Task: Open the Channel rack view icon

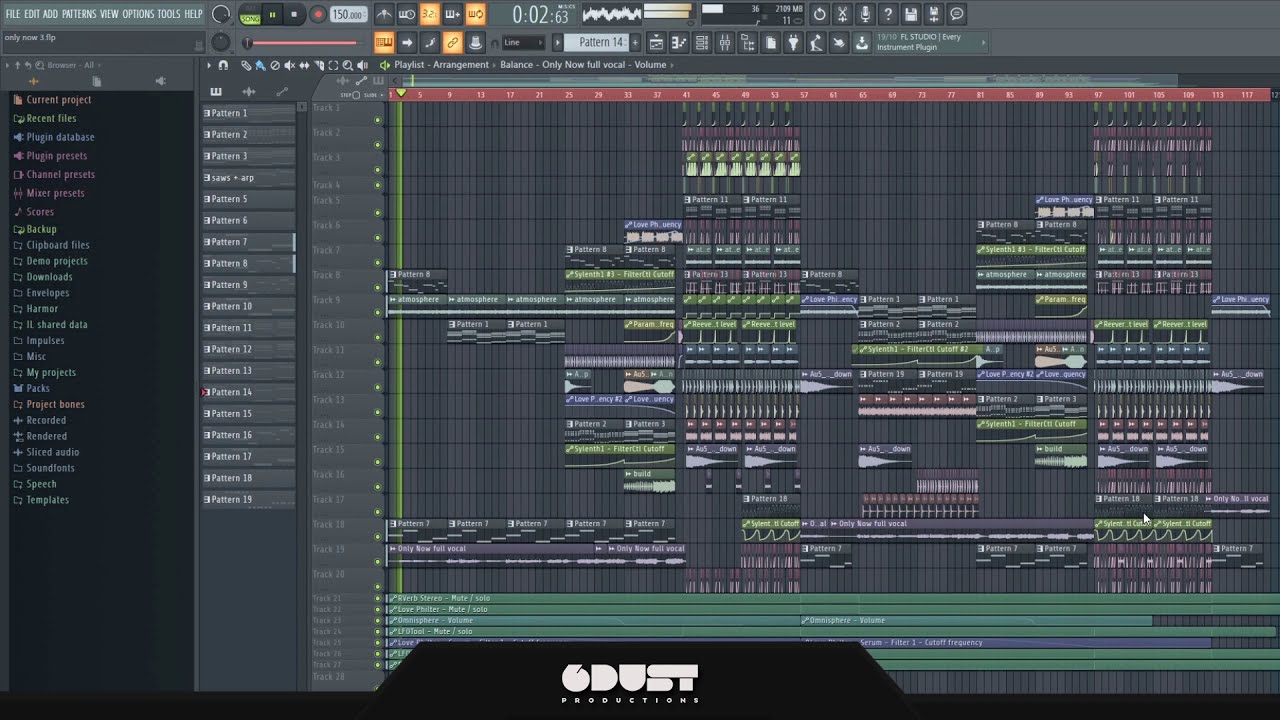Action: [x=702, y=43]
